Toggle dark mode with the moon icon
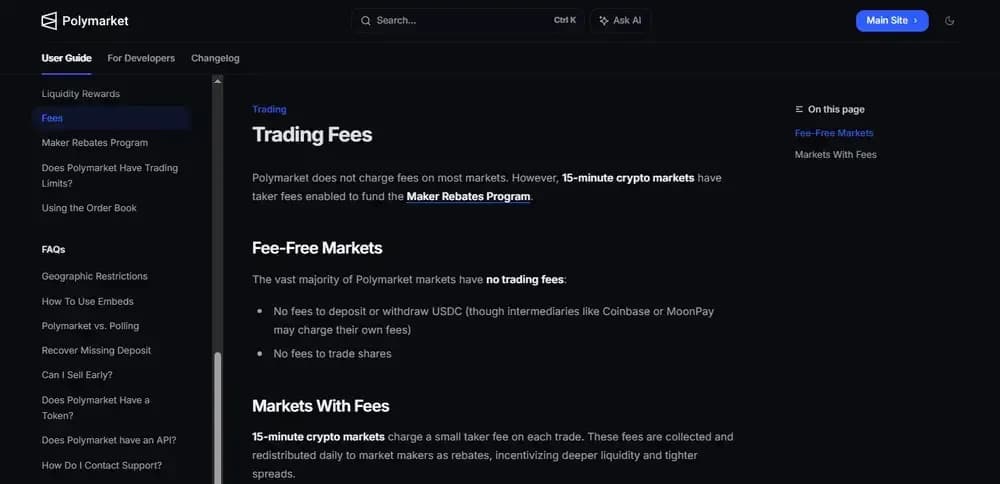Image resolution: width=1000 pixels, height=484 pixels. click(x=949, y=21)
